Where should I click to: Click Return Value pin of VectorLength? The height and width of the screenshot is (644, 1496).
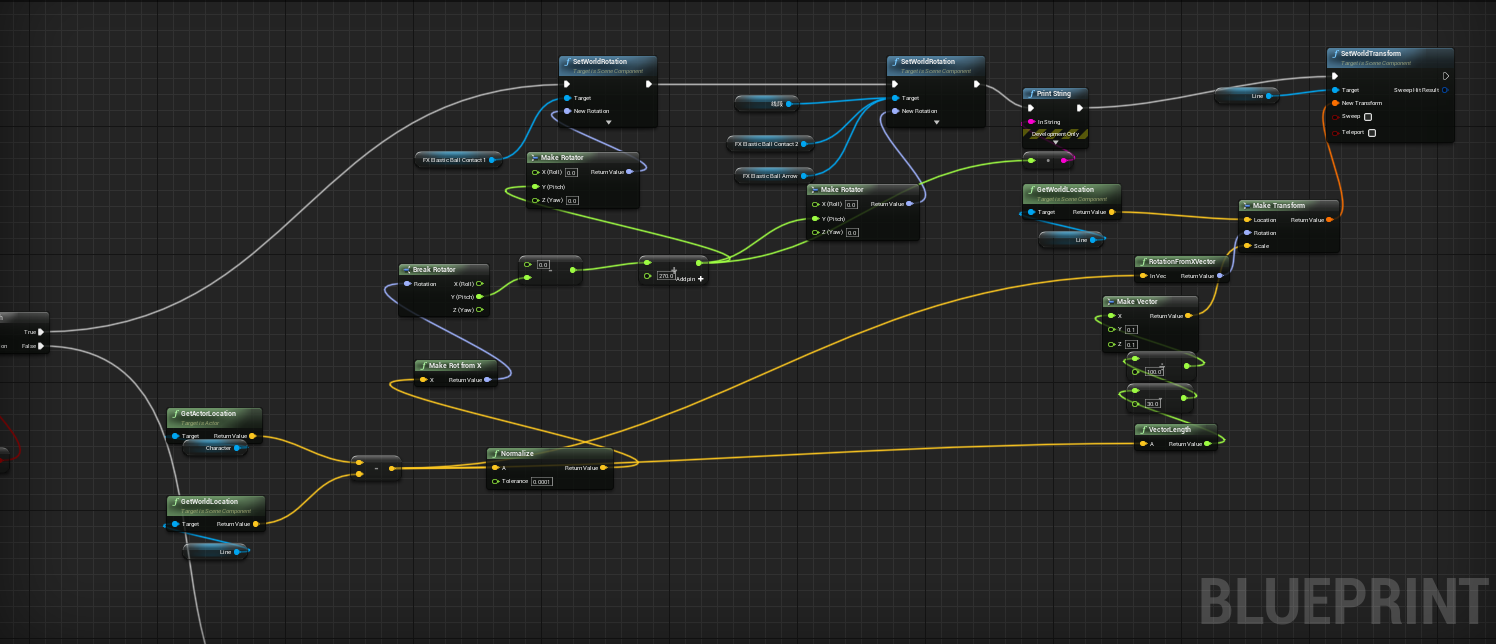tap(1208, 444)
